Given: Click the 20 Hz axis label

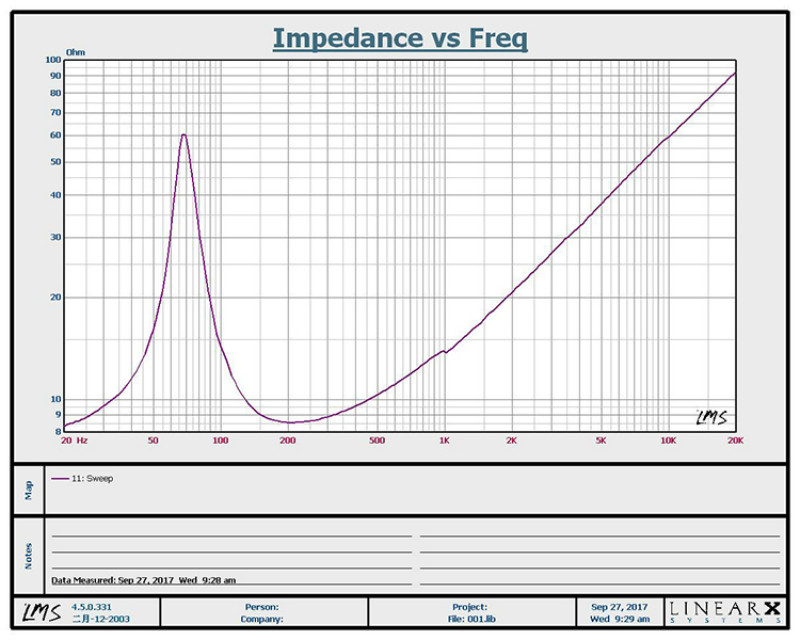Looking at the screenshot, I should pyautogui.click(x=73, y=439).
